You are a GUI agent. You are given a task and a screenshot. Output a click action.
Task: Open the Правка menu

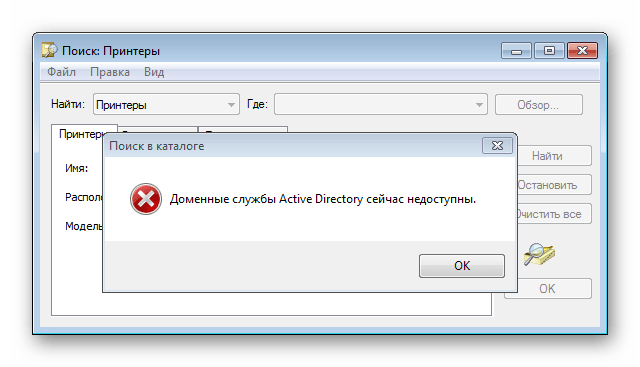pyautogui.click(x=110, y=72)
